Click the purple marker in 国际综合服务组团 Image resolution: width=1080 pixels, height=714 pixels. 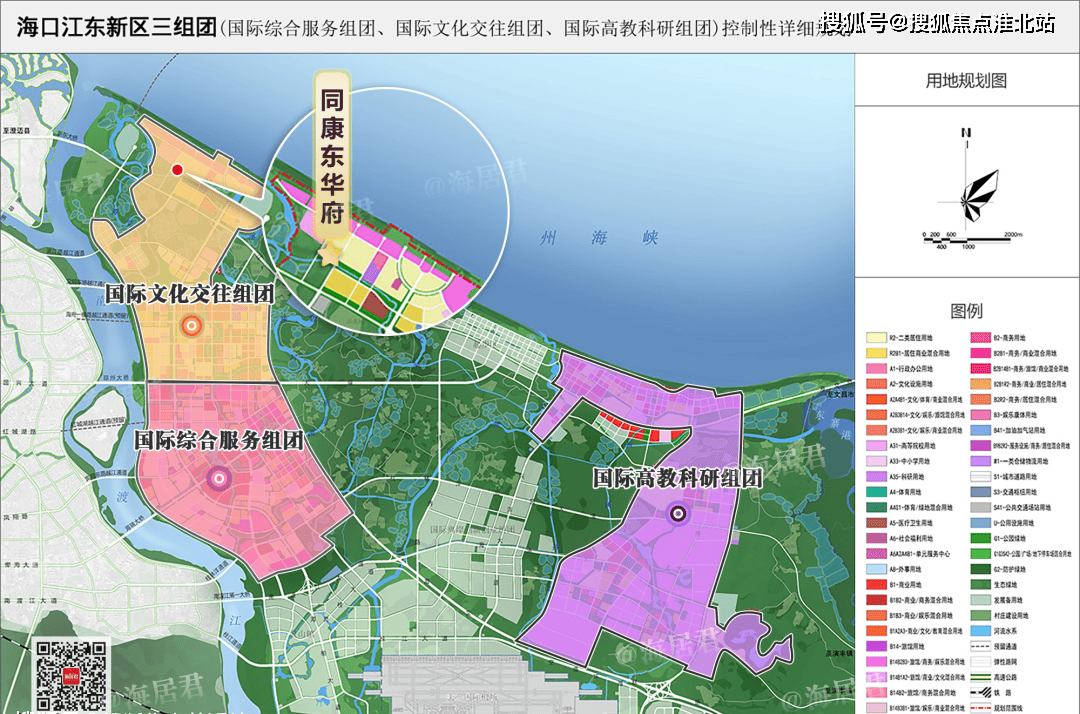(218, 479)
